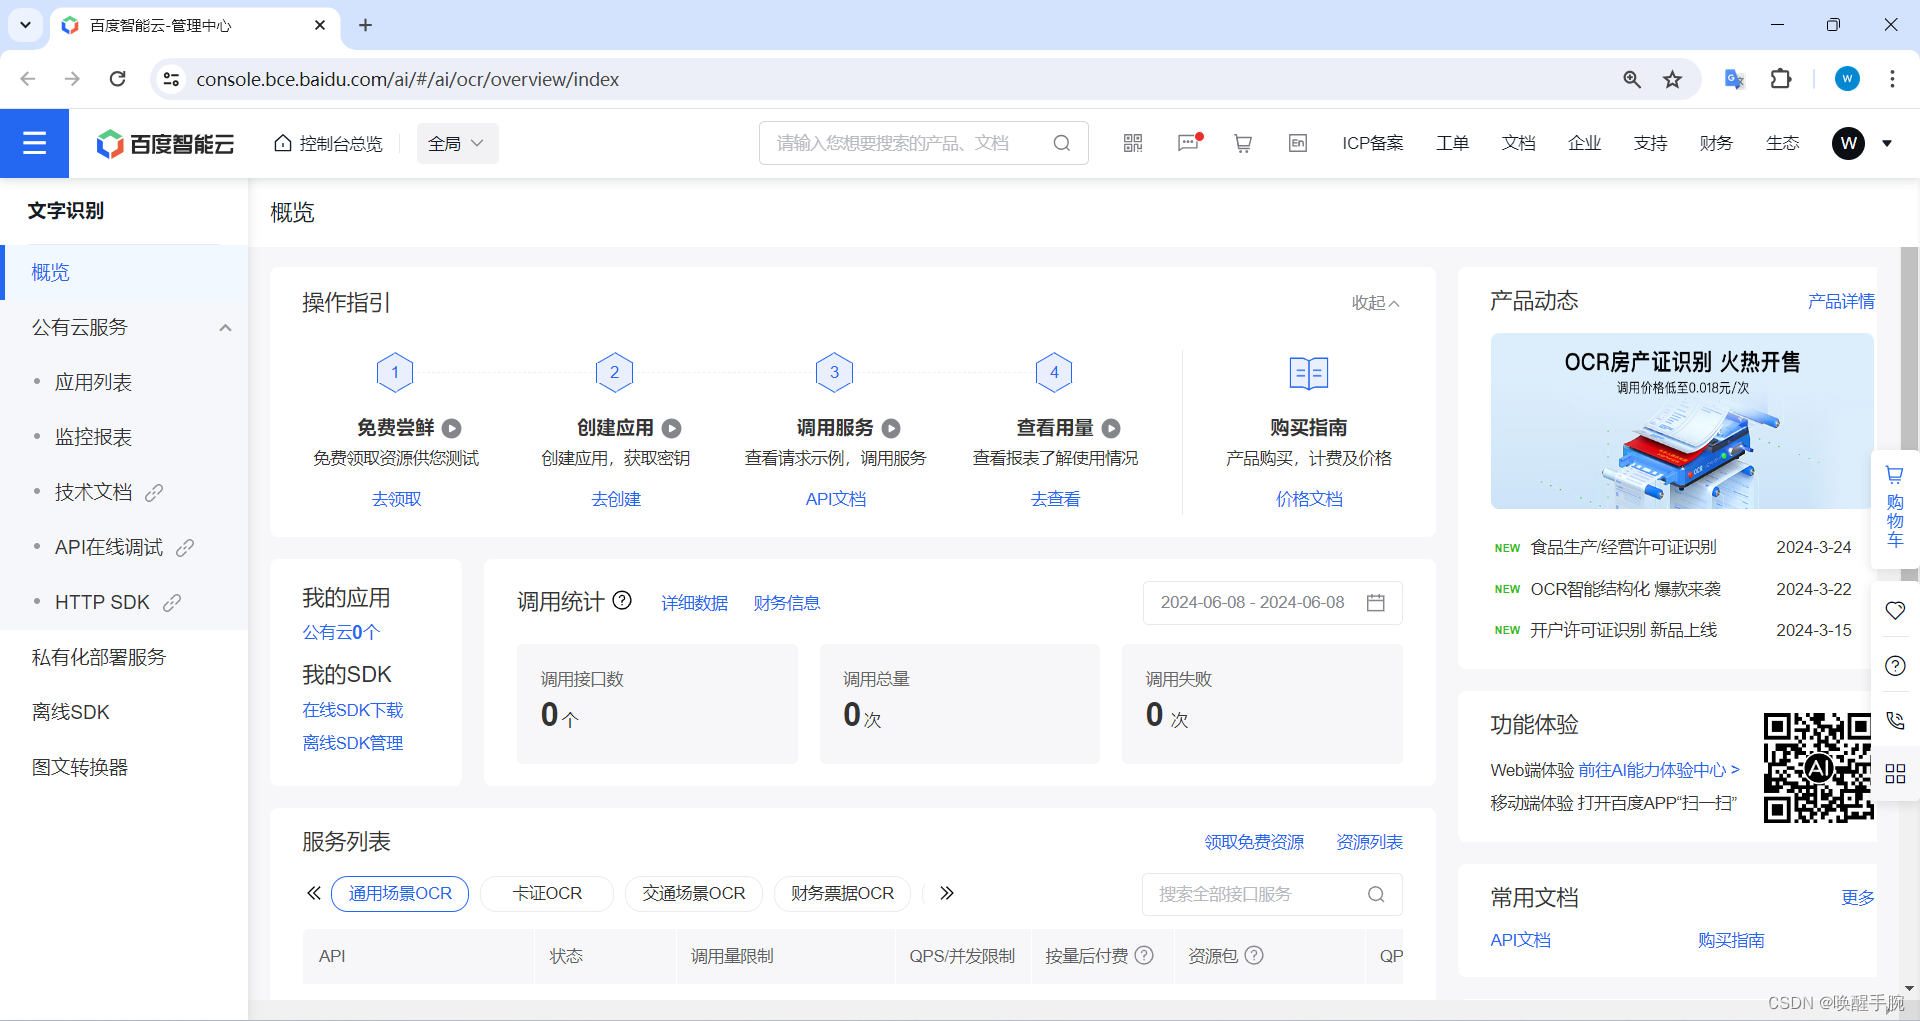Image resolution: width=1920 pixels, height=1021 pixels.
Task: Switch to the 卡证OCR tab
Action: pos(546,893)
